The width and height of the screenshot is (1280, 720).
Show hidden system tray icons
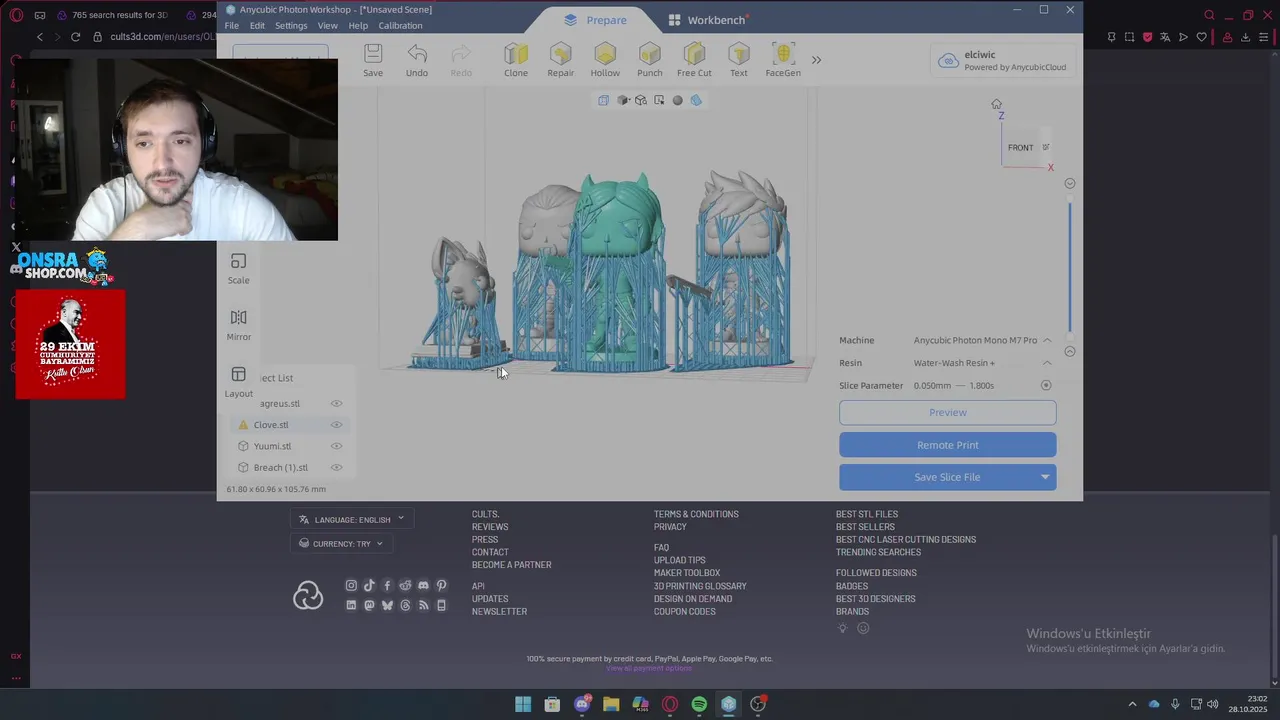point(1132,704)
